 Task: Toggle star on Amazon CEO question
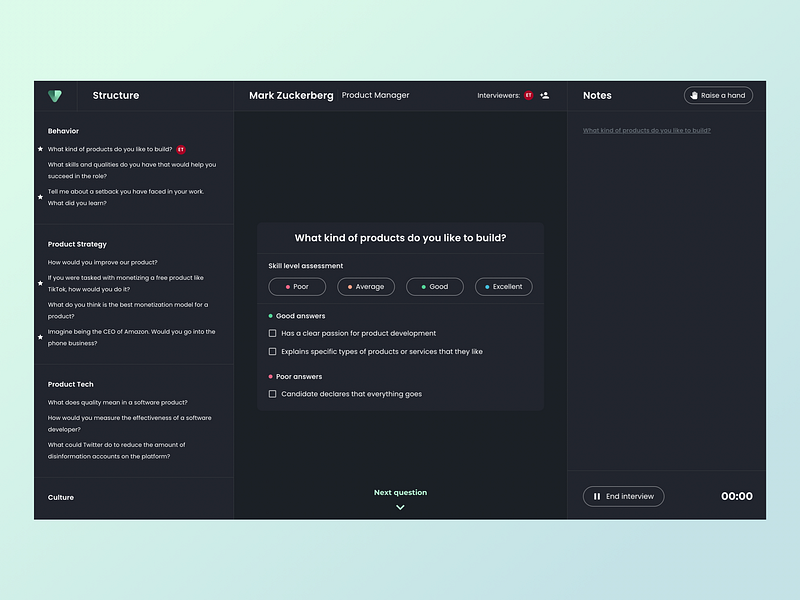pos(40,337)
